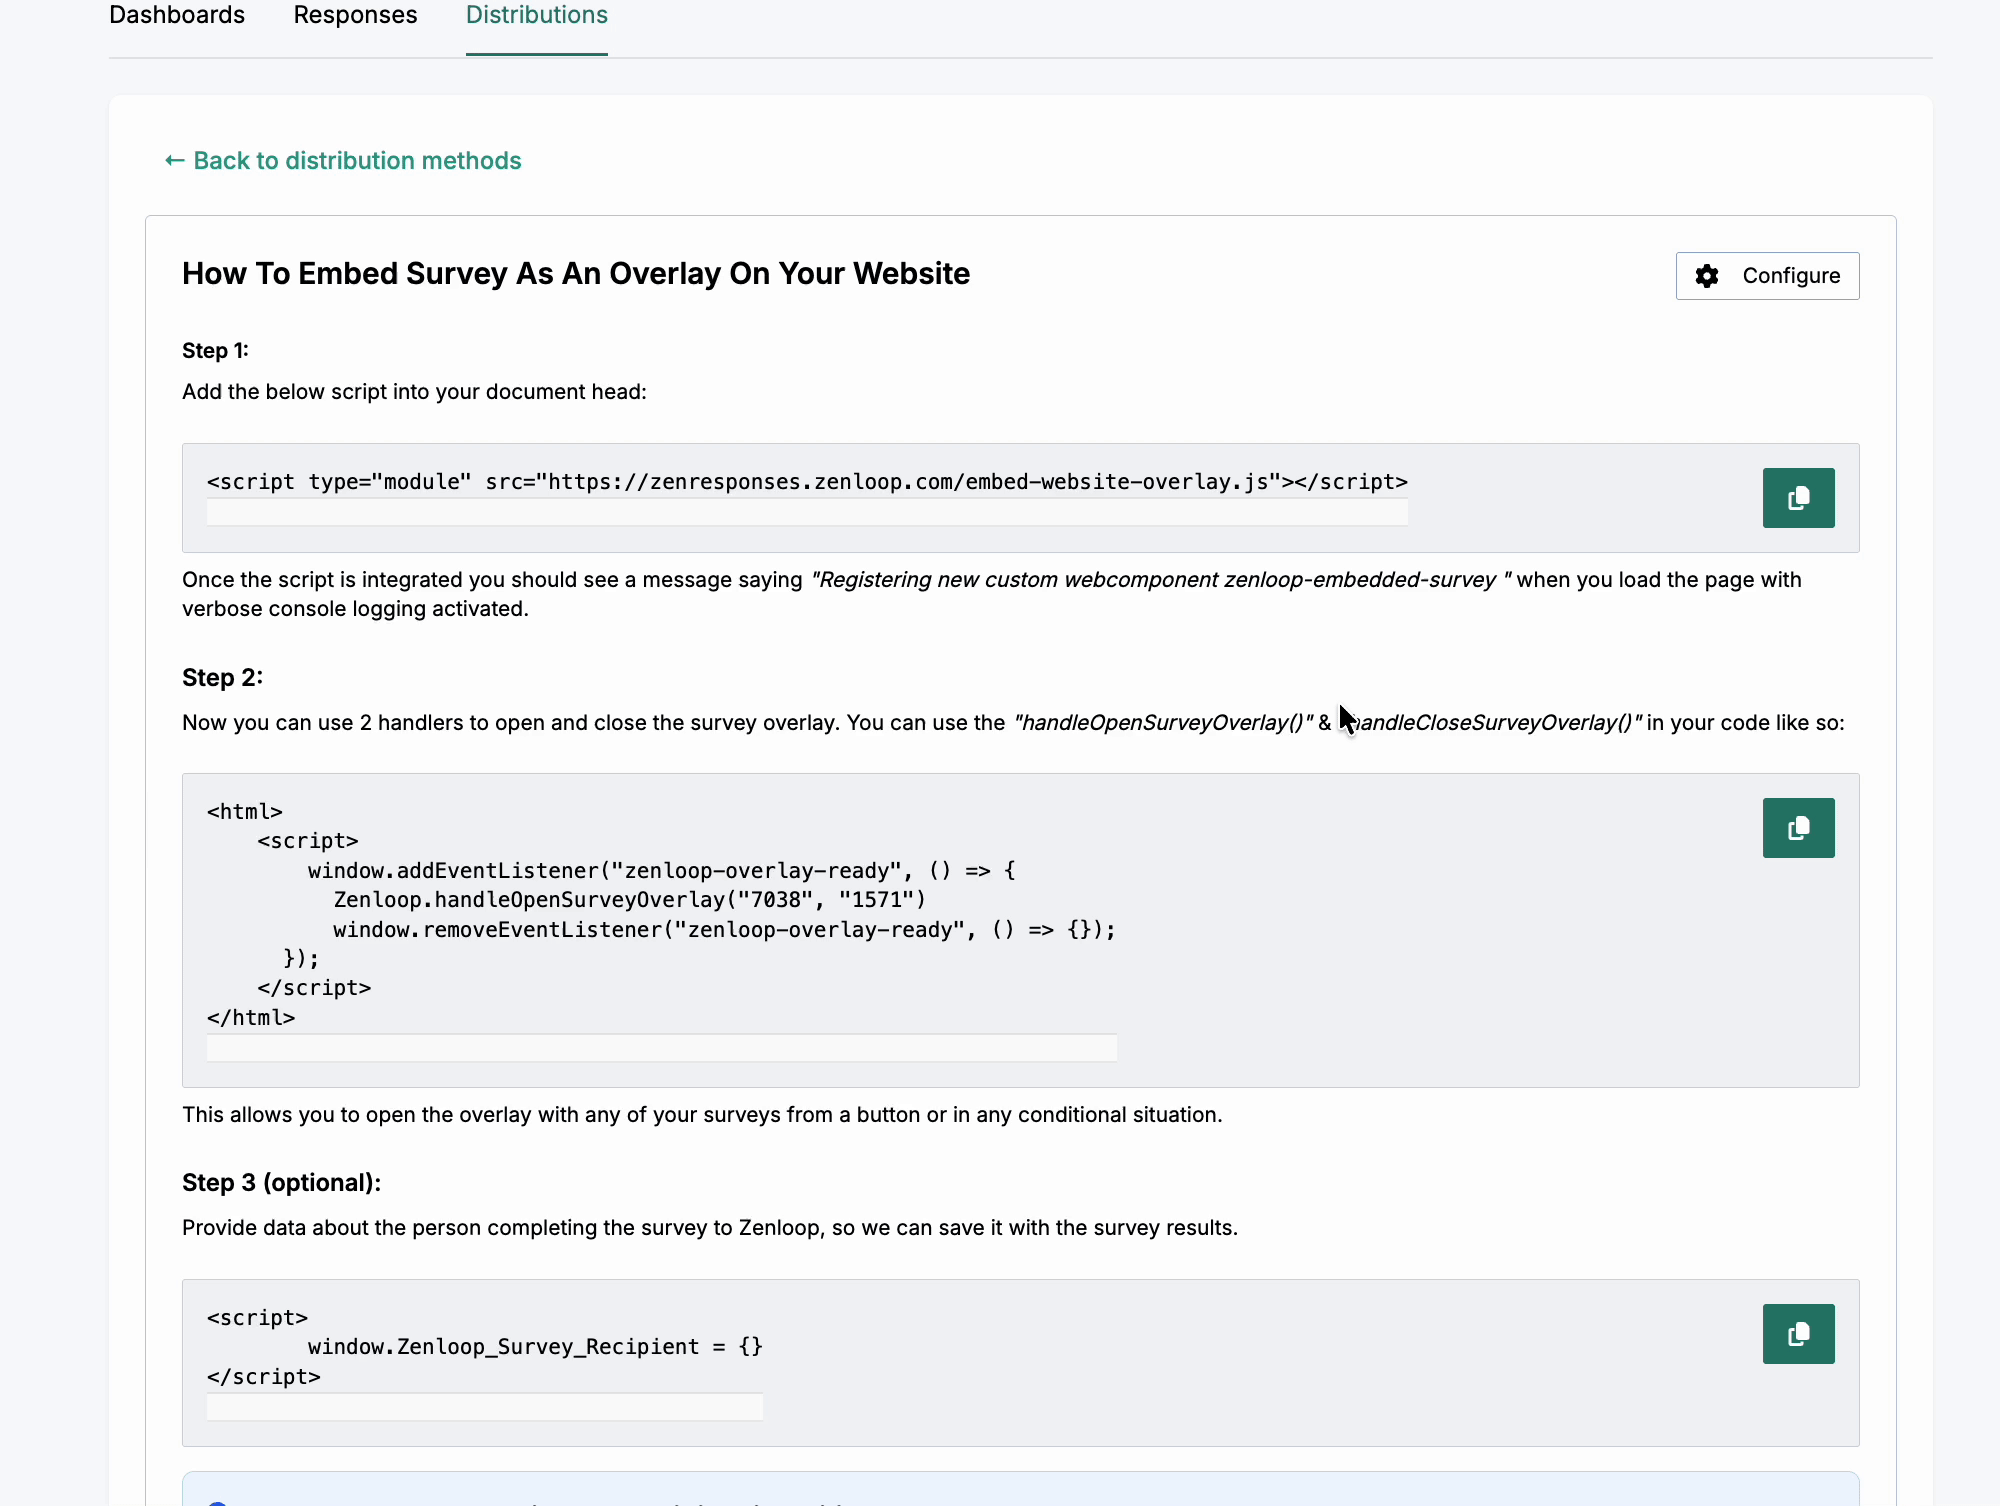Click the window.Zenloop_Survey_Recipient code line
The width and height of the screenshot is (2000, 1506).
point(534,1347)
